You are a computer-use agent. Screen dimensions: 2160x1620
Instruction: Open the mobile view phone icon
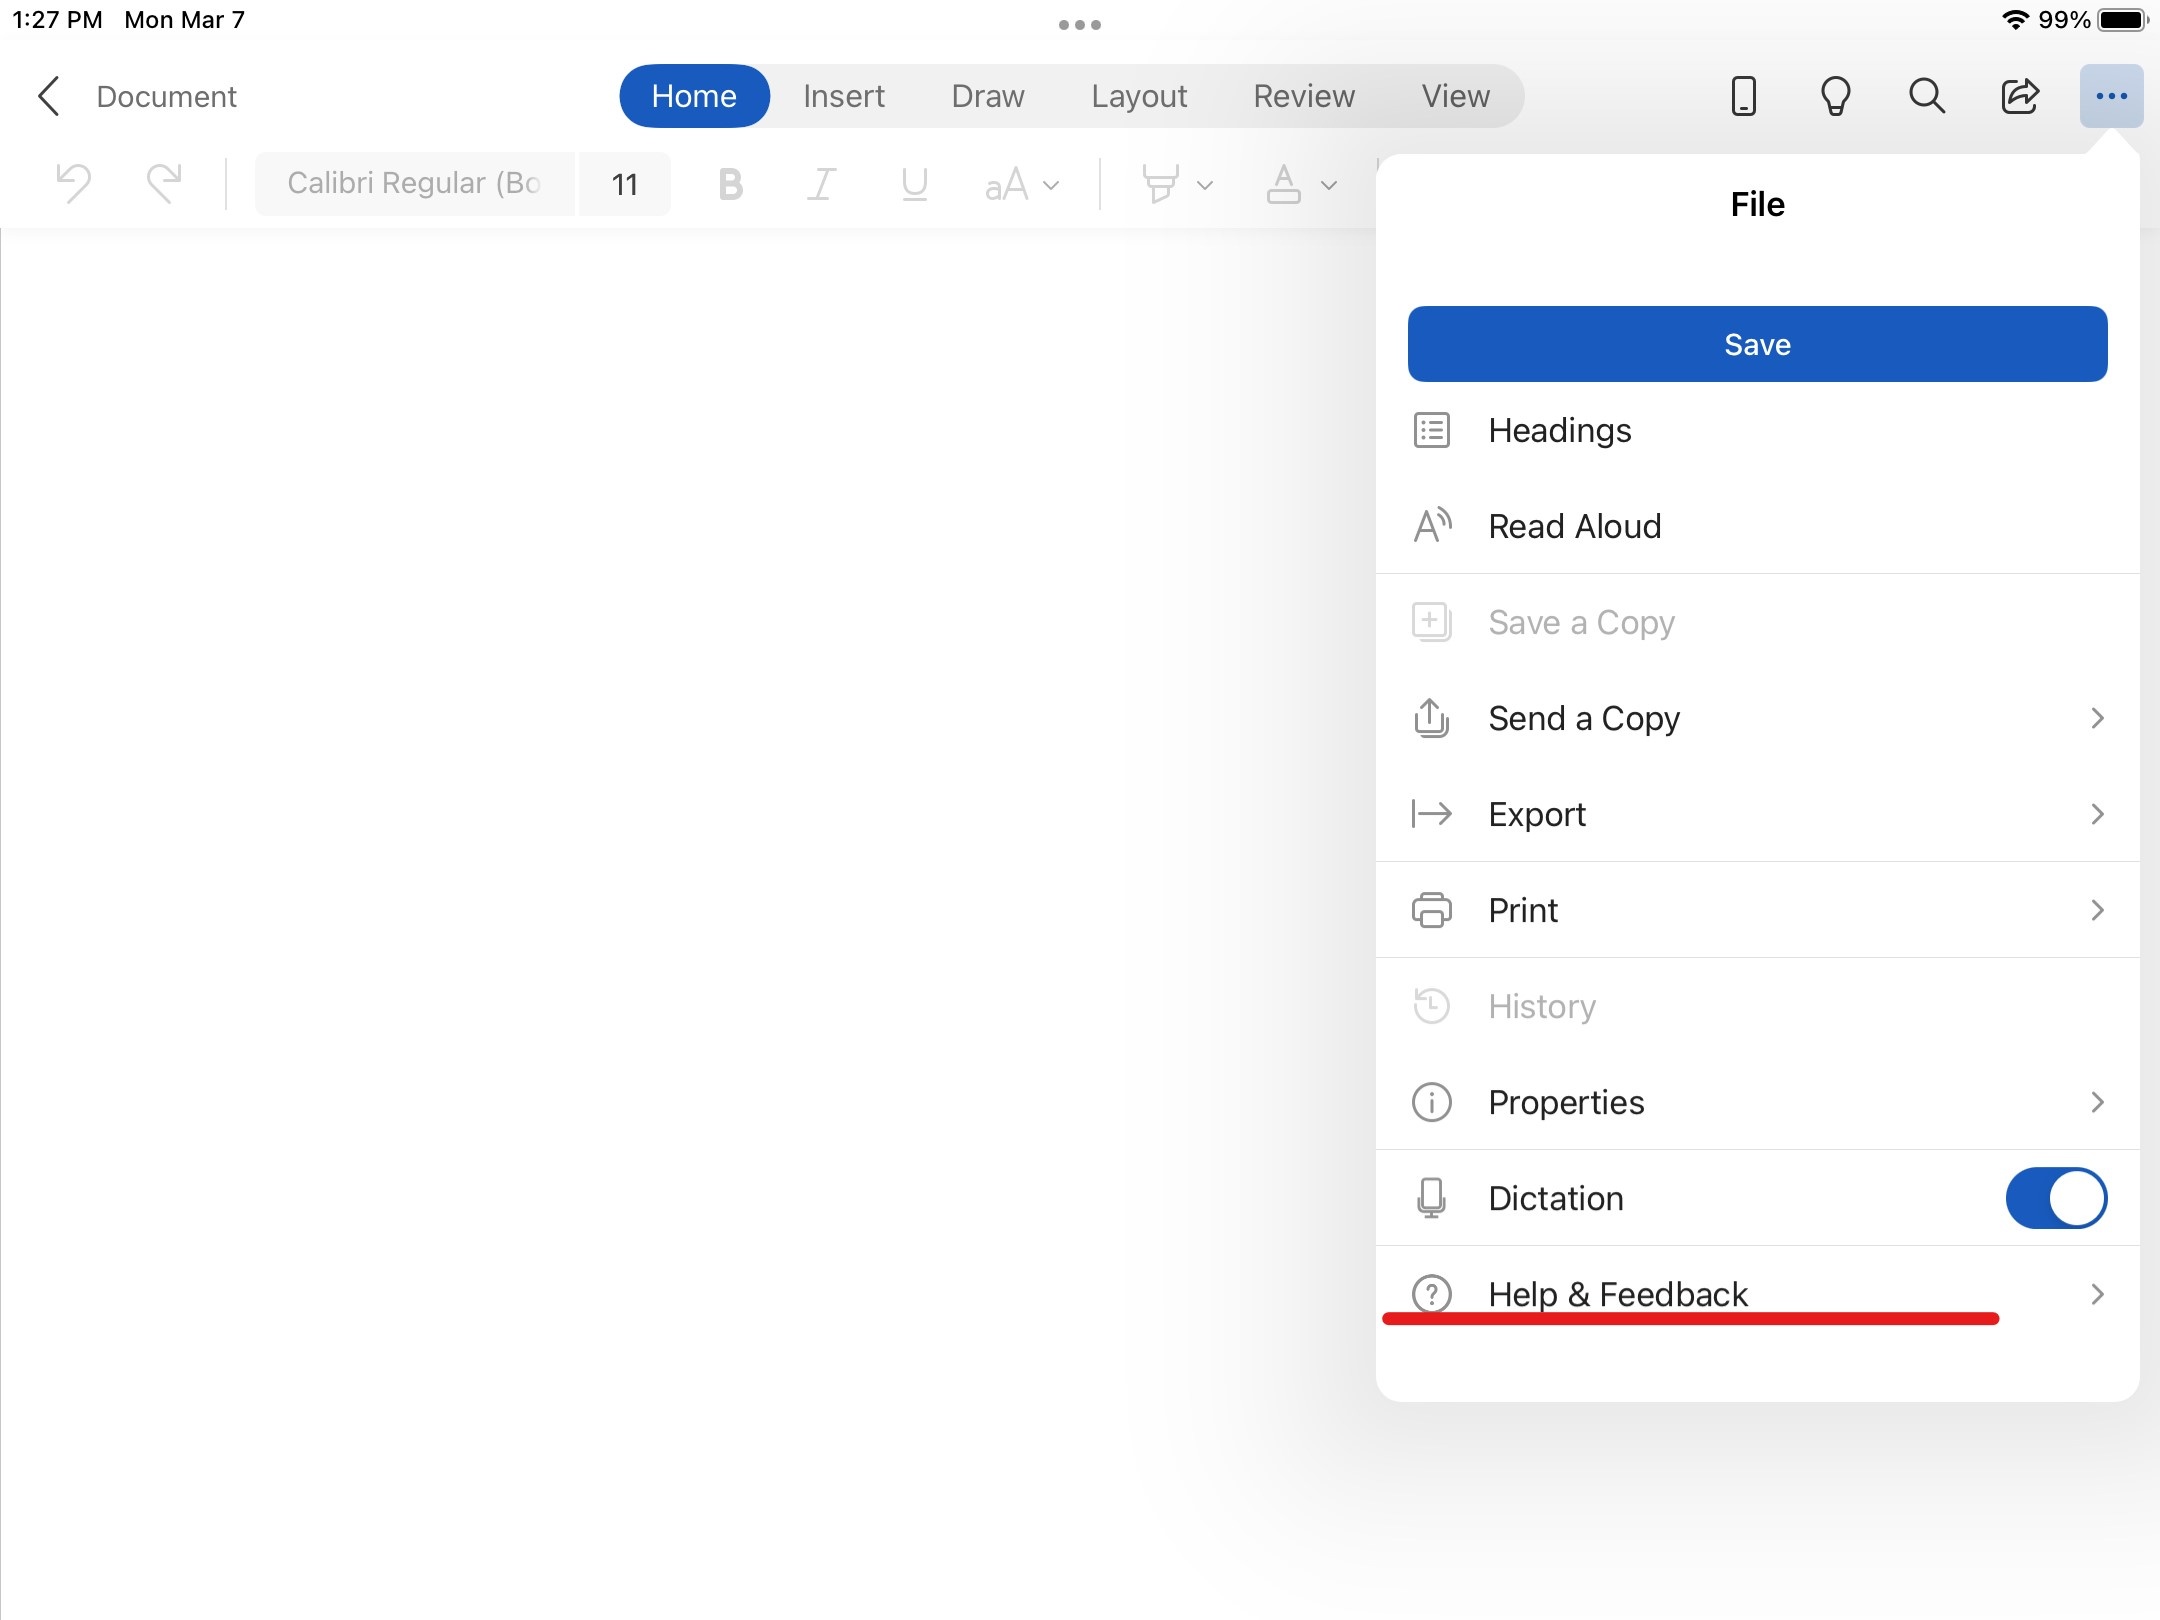tap(1743, 97)
